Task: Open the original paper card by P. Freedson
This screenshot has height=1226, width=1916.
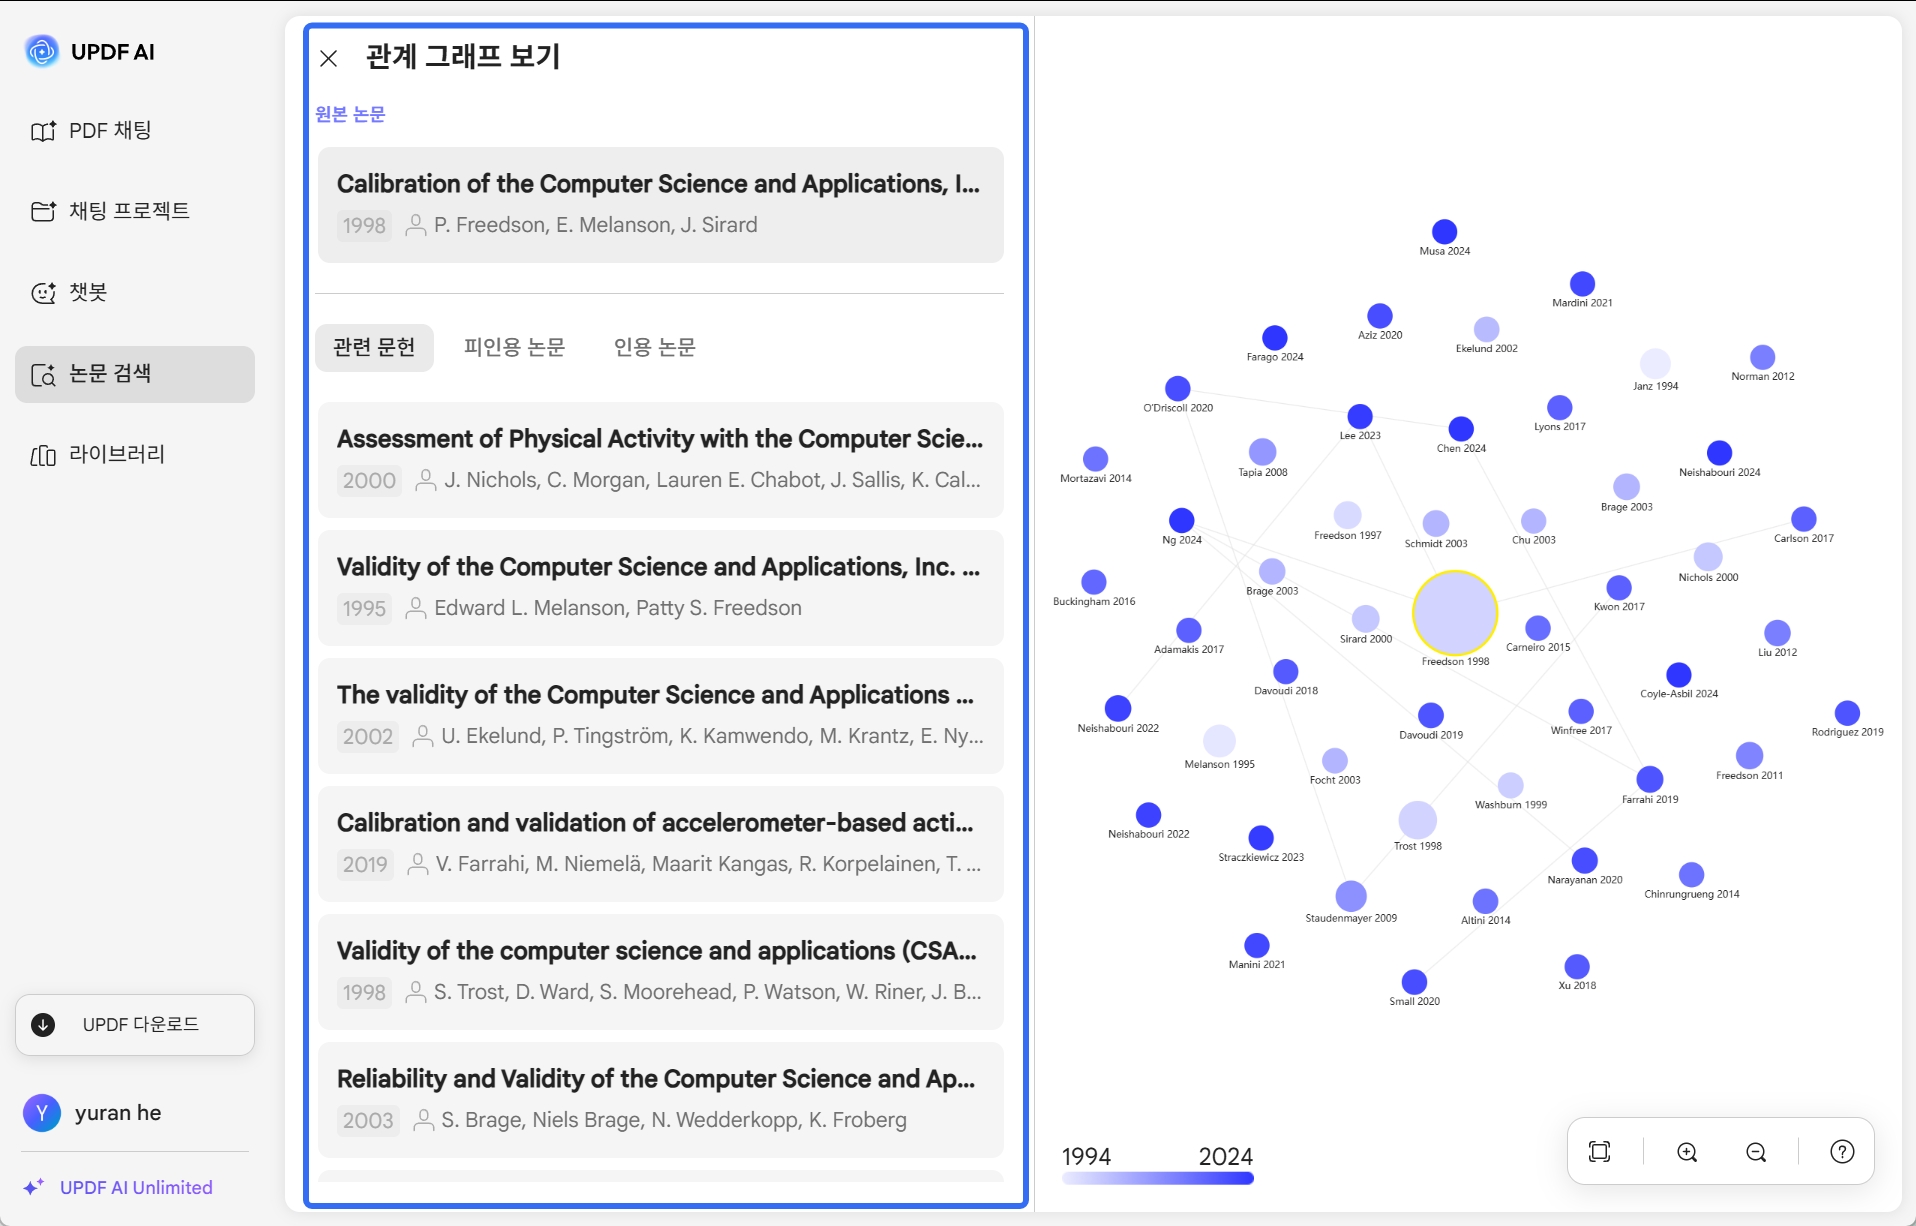Action: (660, 205)
